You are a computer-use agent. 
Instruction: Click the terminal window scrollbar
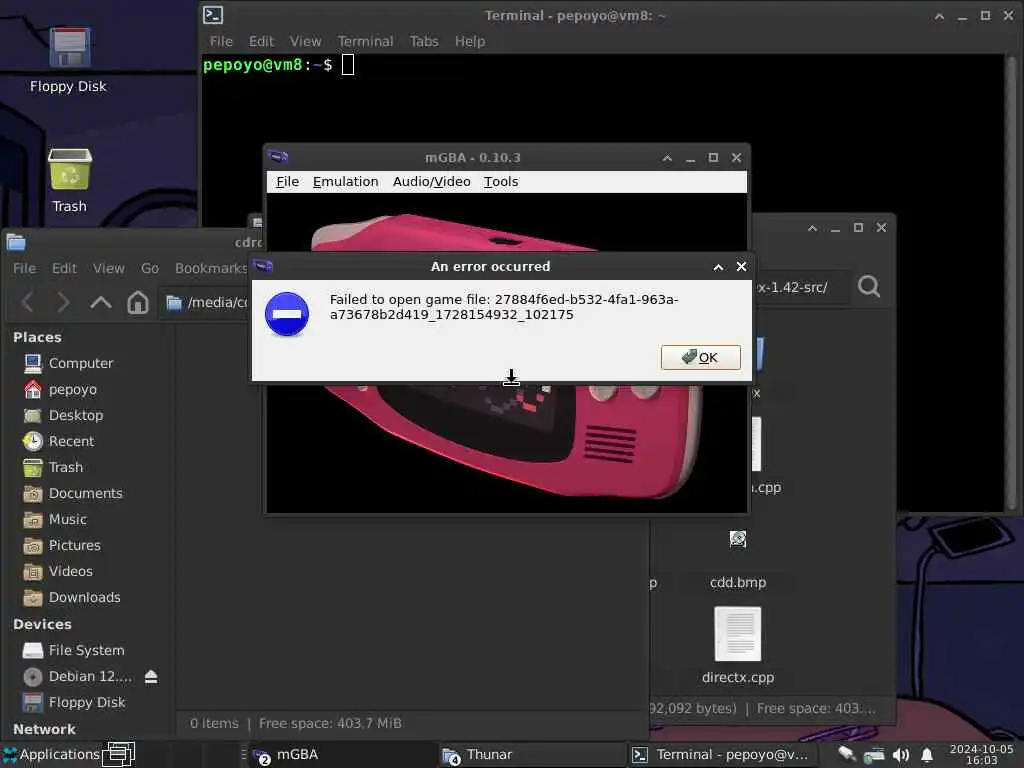click(1012, 282)
